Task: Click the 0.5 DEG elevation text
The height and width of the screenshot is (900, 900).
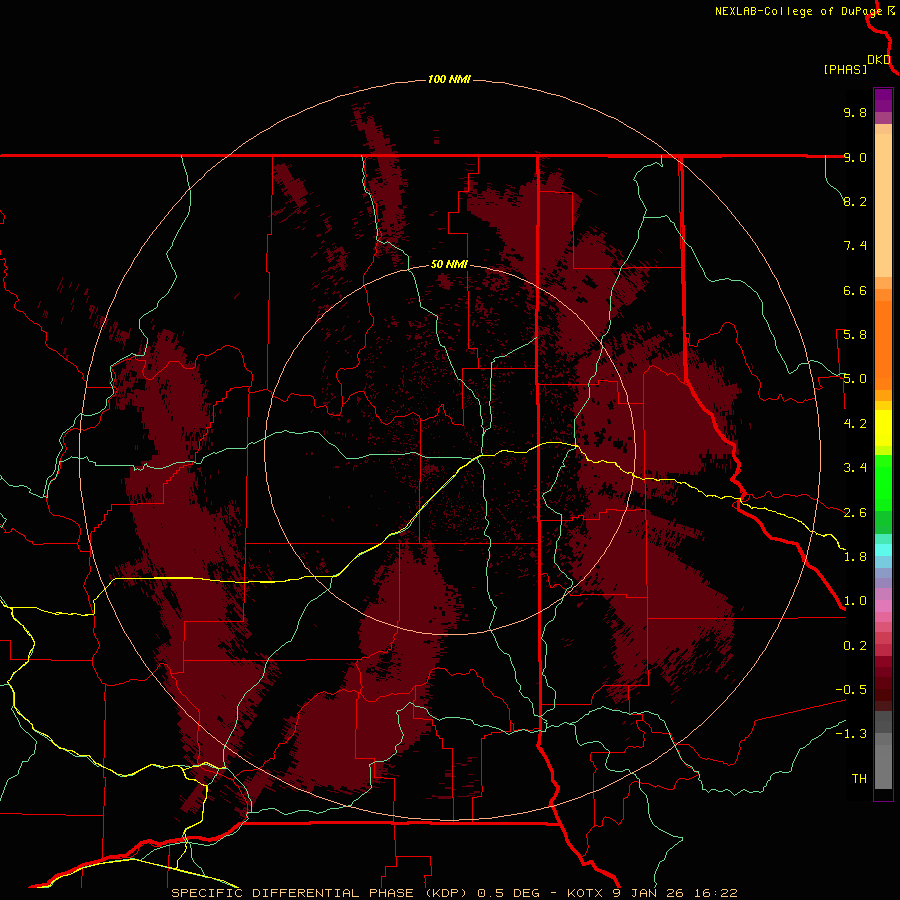Action: pos(509,893)
